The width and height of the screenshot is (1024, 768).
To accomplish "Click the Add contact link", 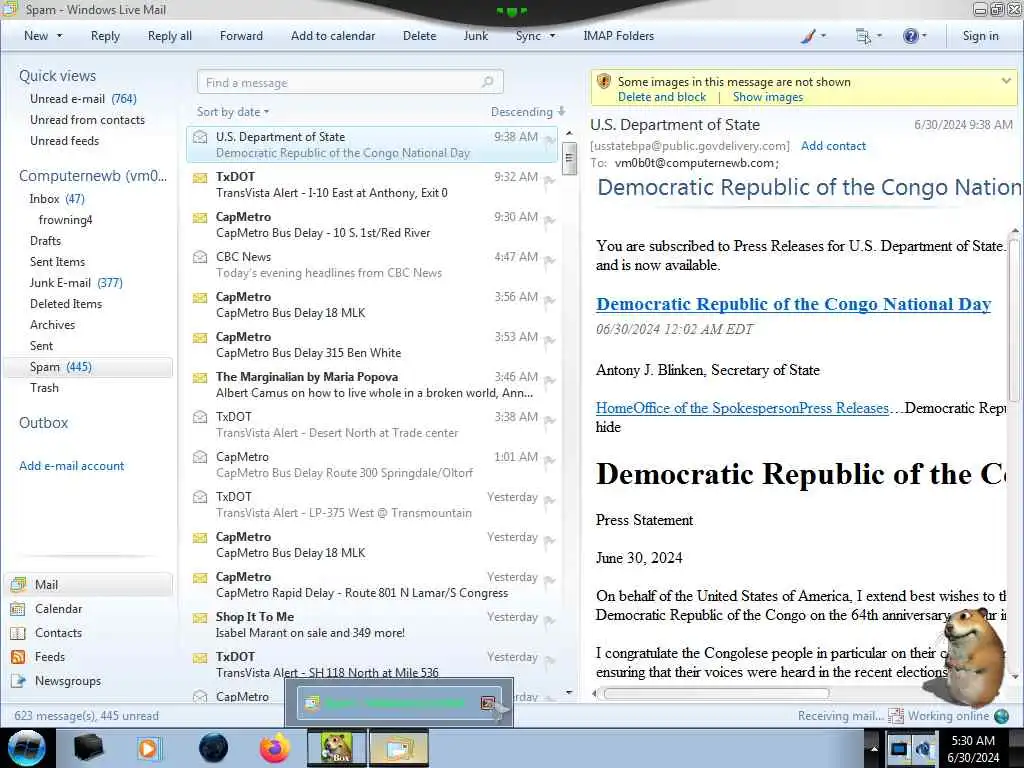I will (833, 146).
